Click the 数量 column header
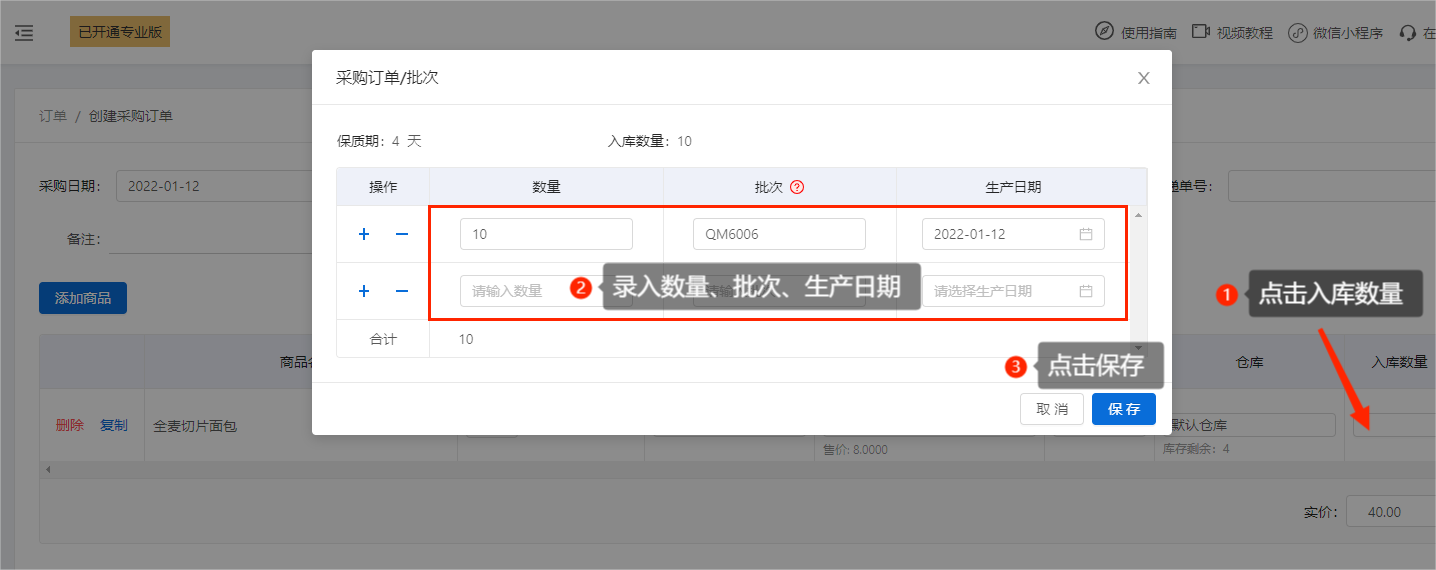Viewport: 1436px width, 570px height. (x=546, y=187)
